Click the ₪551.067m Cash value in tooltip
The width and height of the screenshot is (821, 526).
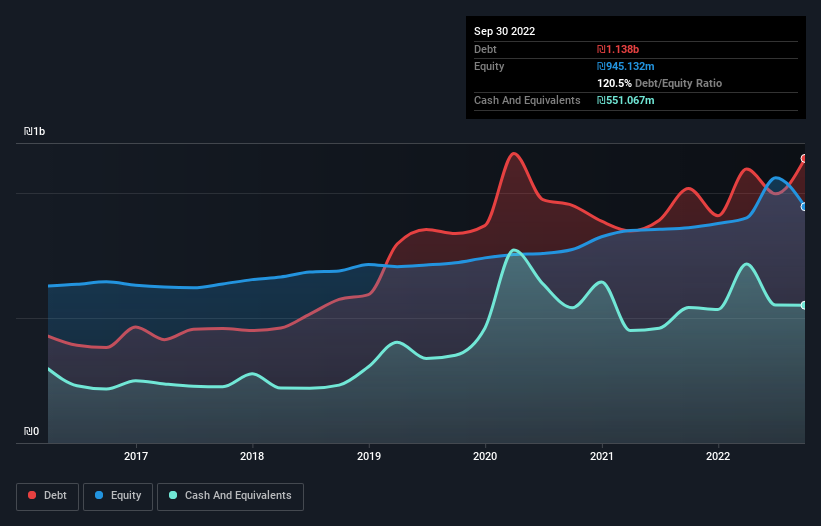pos(630,101)
